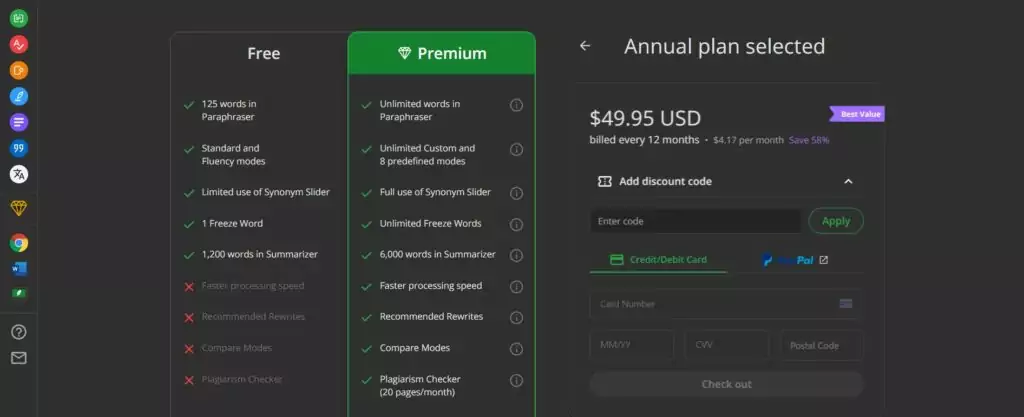Open the Paraphraser tool in sidebar

[x=19, y=18]
